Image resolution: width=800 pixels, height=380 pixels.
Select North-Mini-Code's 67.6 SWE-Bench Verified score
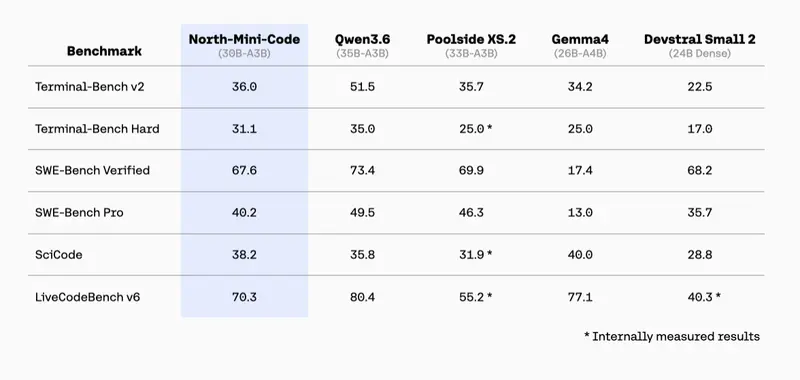[x=244, y=170]
